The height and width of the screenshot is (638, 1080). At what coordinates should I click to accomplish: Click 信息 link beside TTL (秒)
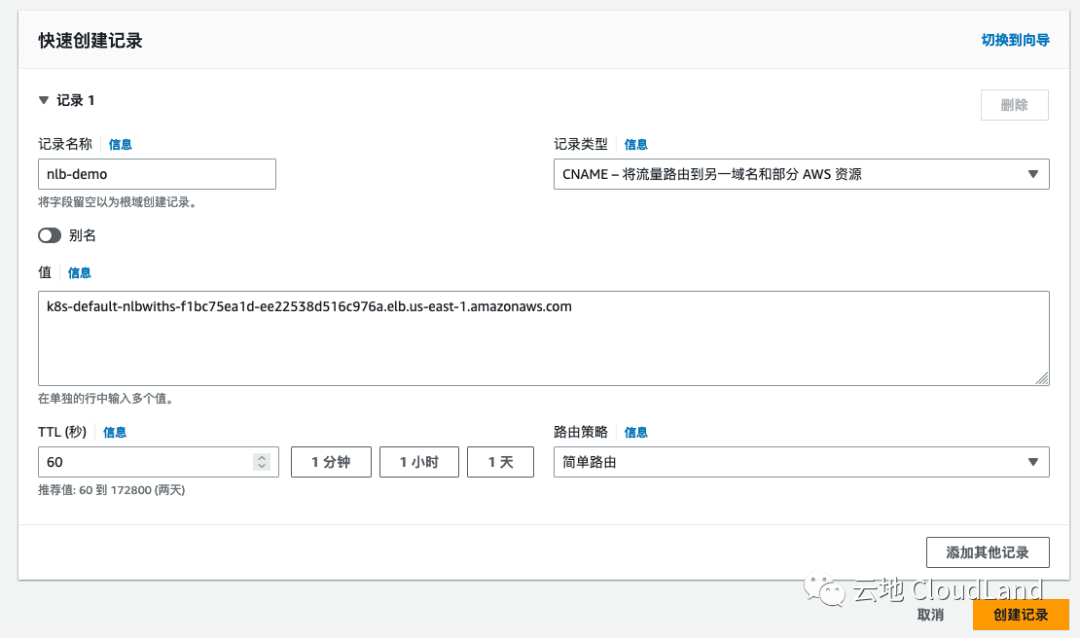point(115,433)
